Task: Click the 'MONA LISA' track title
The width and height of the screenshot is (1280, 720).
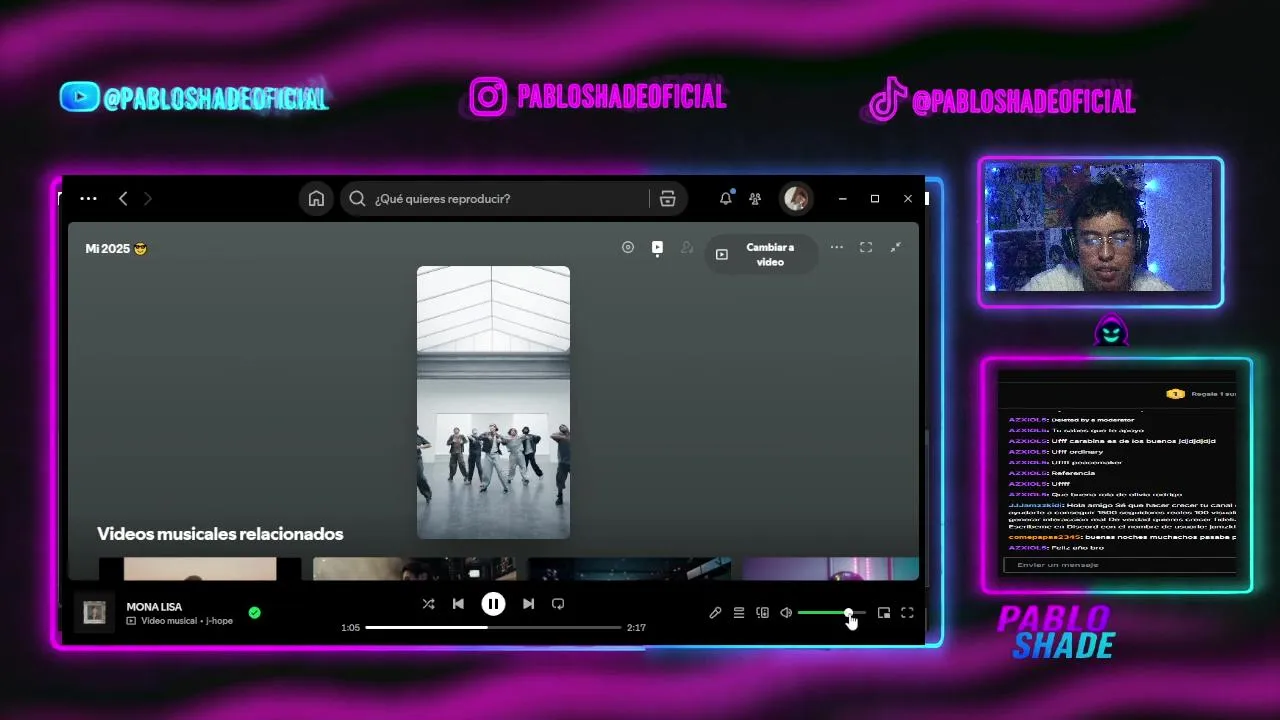Action: (x=154, y=606)
